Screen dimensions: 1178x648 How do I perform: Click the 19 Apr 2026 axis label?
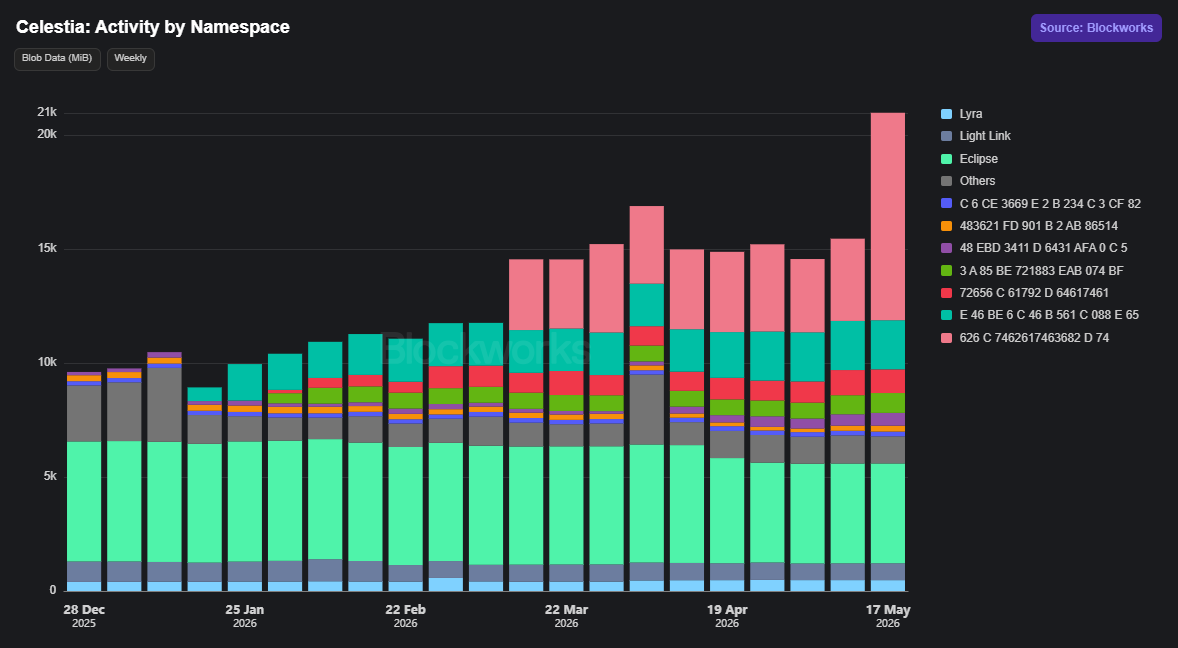727,616
